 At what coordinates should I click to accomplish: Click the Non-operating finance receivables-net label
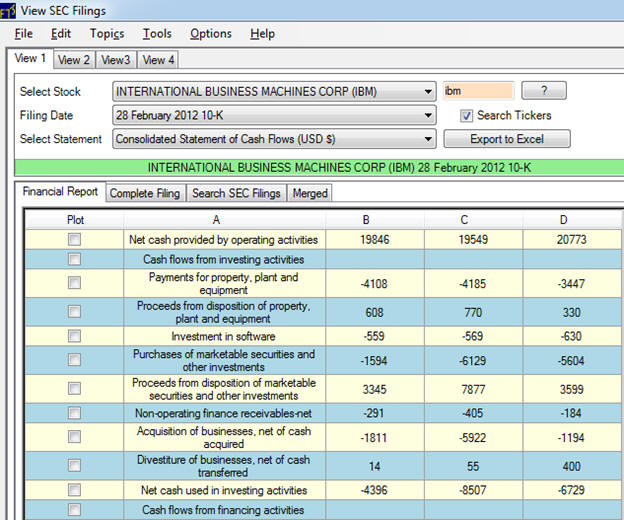tap(223, 413)
